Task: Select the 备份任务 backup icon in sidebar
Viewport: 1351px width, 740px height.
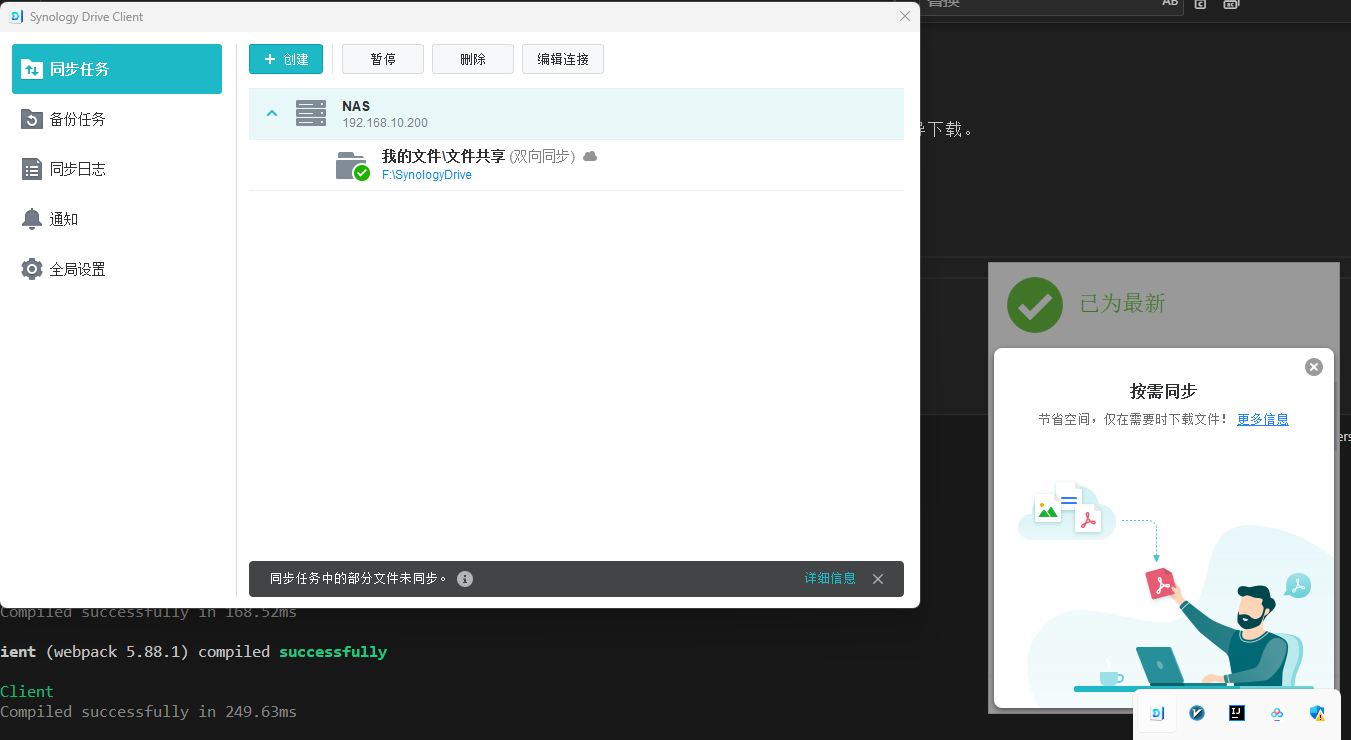Action: click(x=31, y=118)
